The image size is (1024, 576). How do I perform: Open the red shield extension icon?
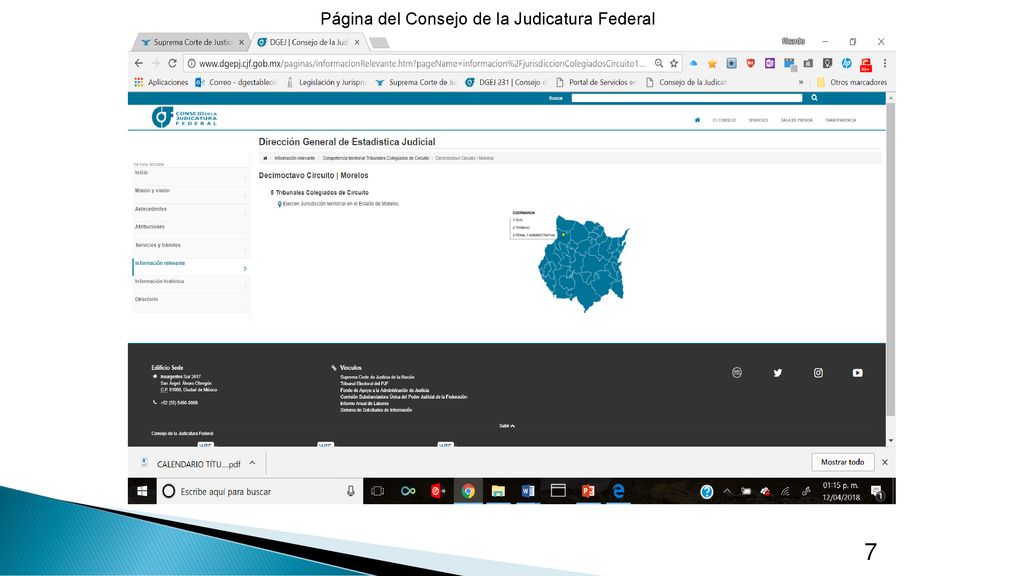click(750, 63)
